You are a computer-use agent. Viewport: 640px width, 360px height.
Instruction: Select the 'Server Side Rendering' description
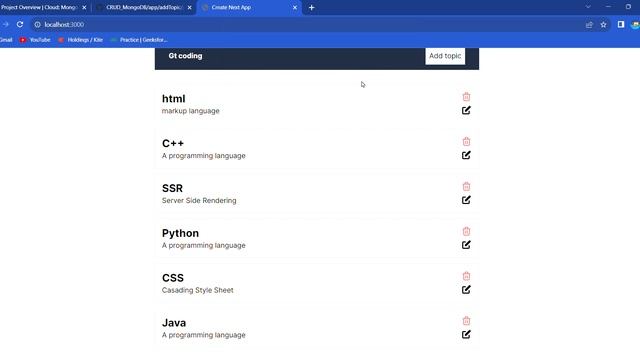[x=199, y=201]
